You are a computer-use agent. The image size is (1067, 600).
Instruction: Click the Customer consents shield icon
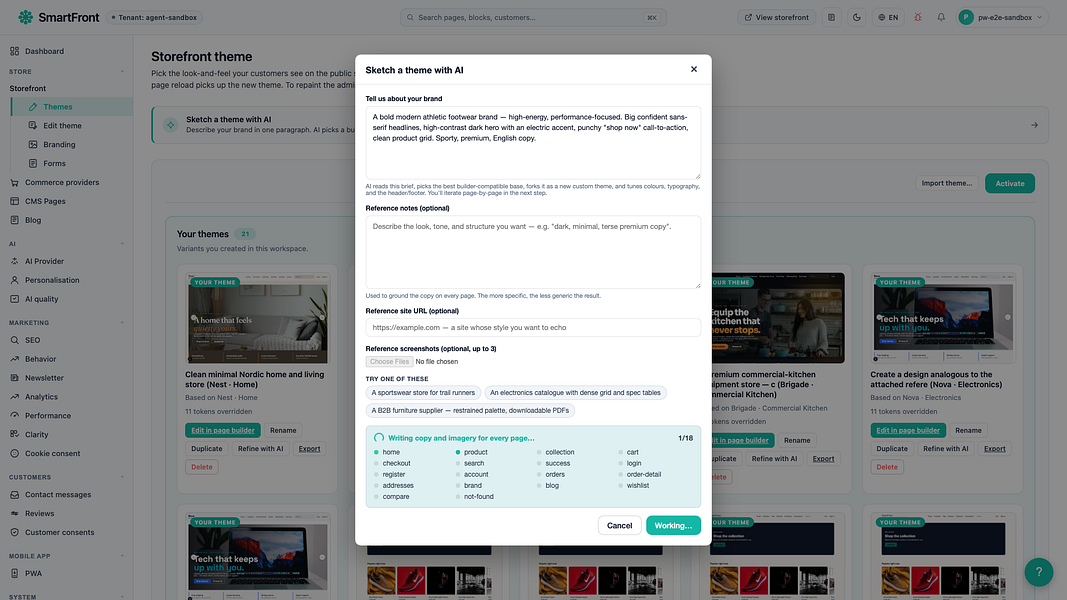pos(14,533)
